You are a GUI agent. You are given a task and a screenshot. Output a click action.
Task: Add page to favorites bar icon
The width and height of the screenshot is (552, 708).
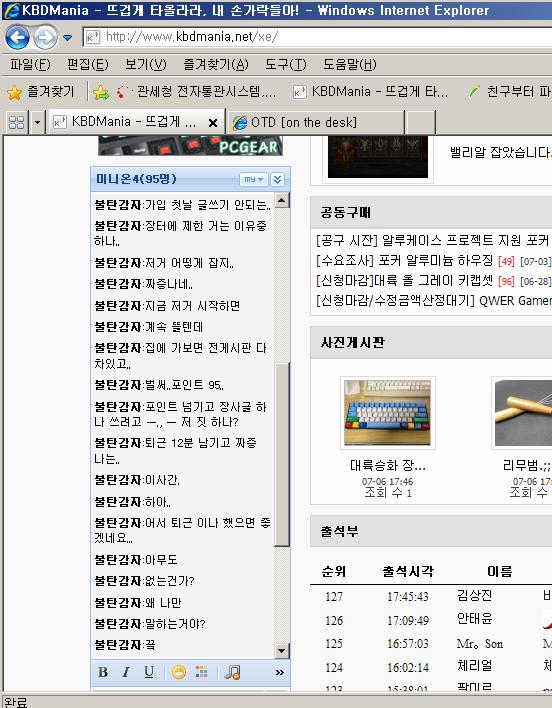pyautogui.click(x=101, y=93)
